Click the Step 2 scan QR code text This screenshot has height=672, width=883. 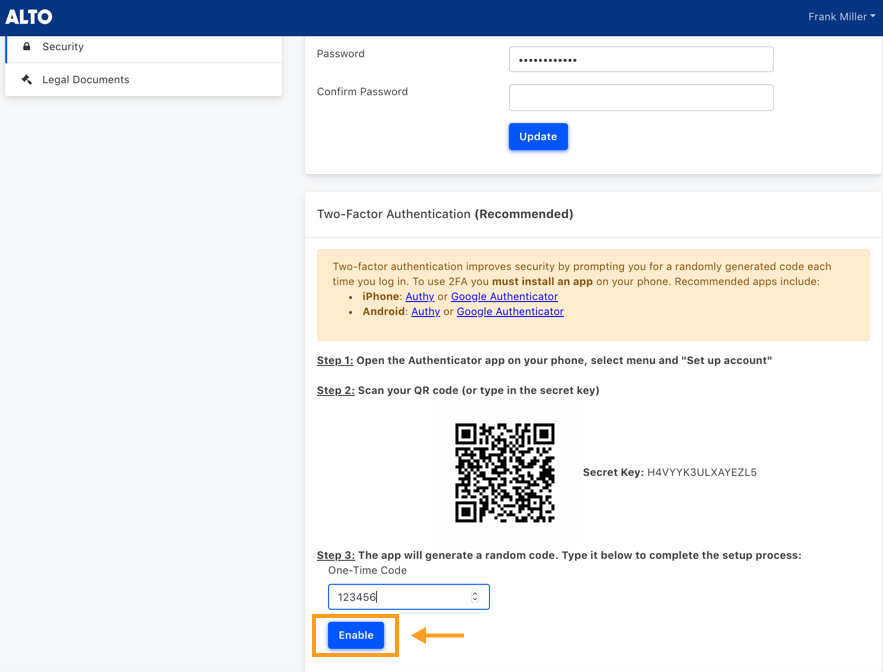pos(458,390)
